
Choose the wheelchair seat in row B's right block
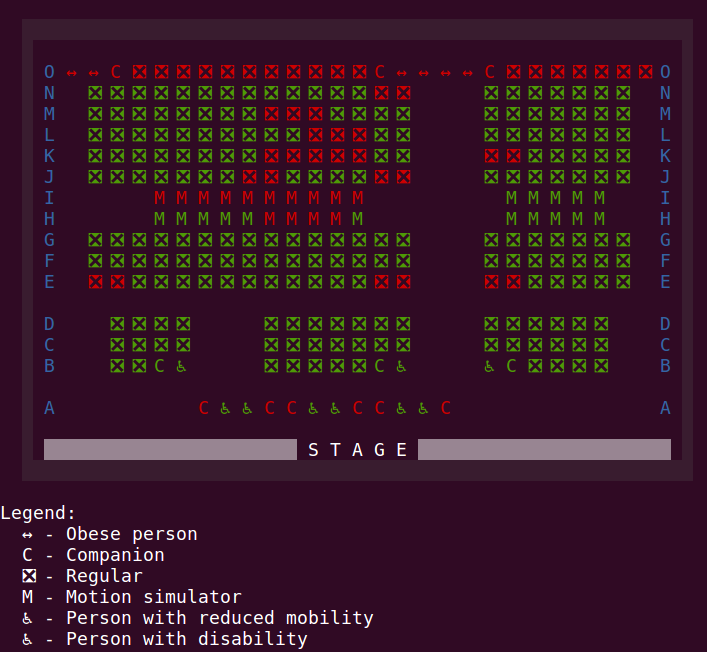point(489,367)
